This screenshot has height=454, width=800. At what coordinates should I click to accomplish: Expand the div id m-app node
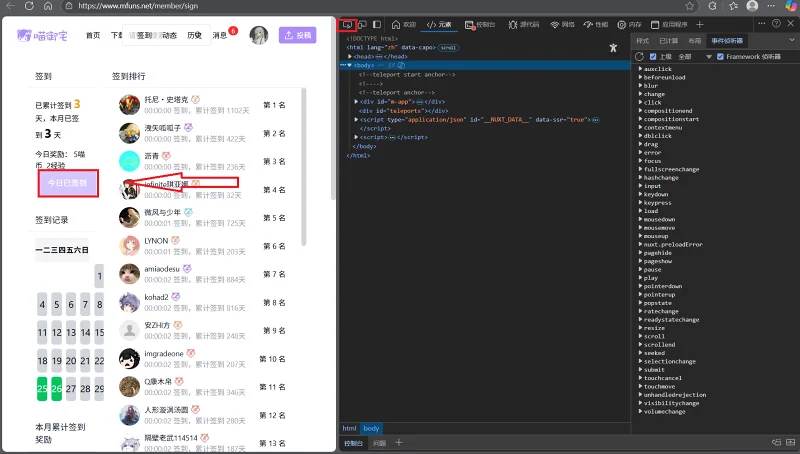click(x=356, y=102)
